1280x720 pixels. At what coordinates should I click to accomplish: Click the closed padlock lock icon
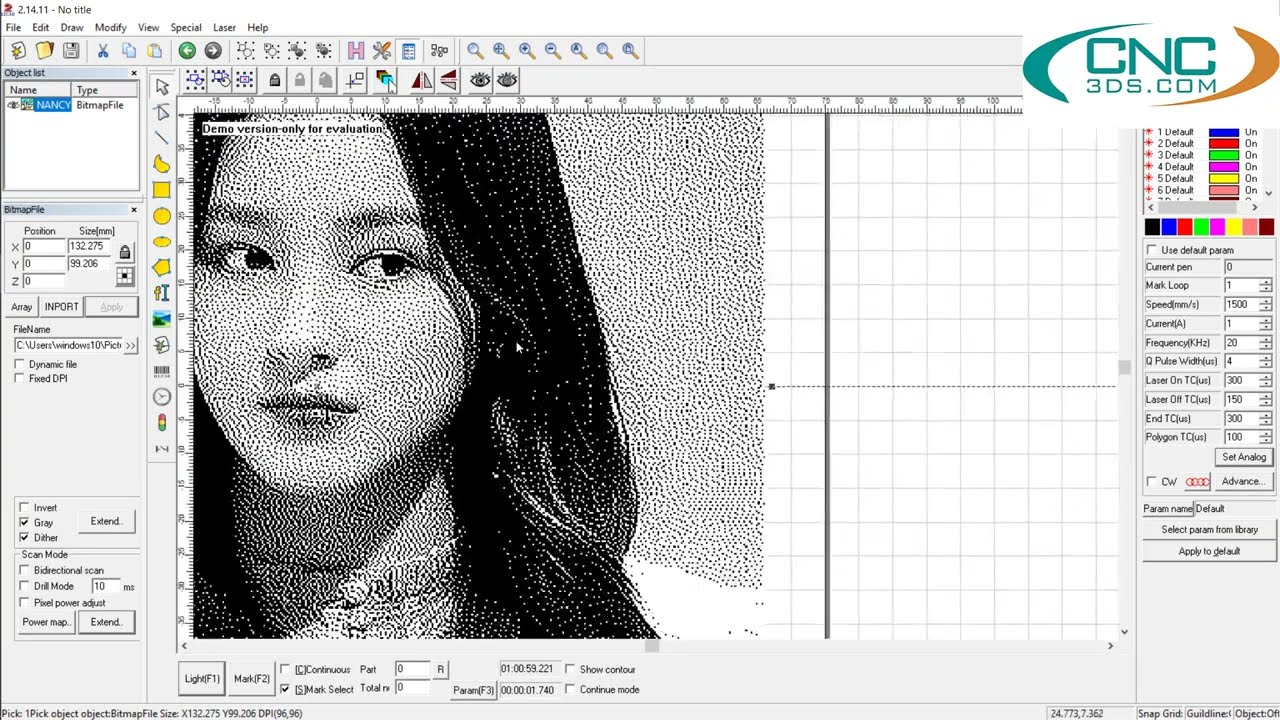coord(275,80)
